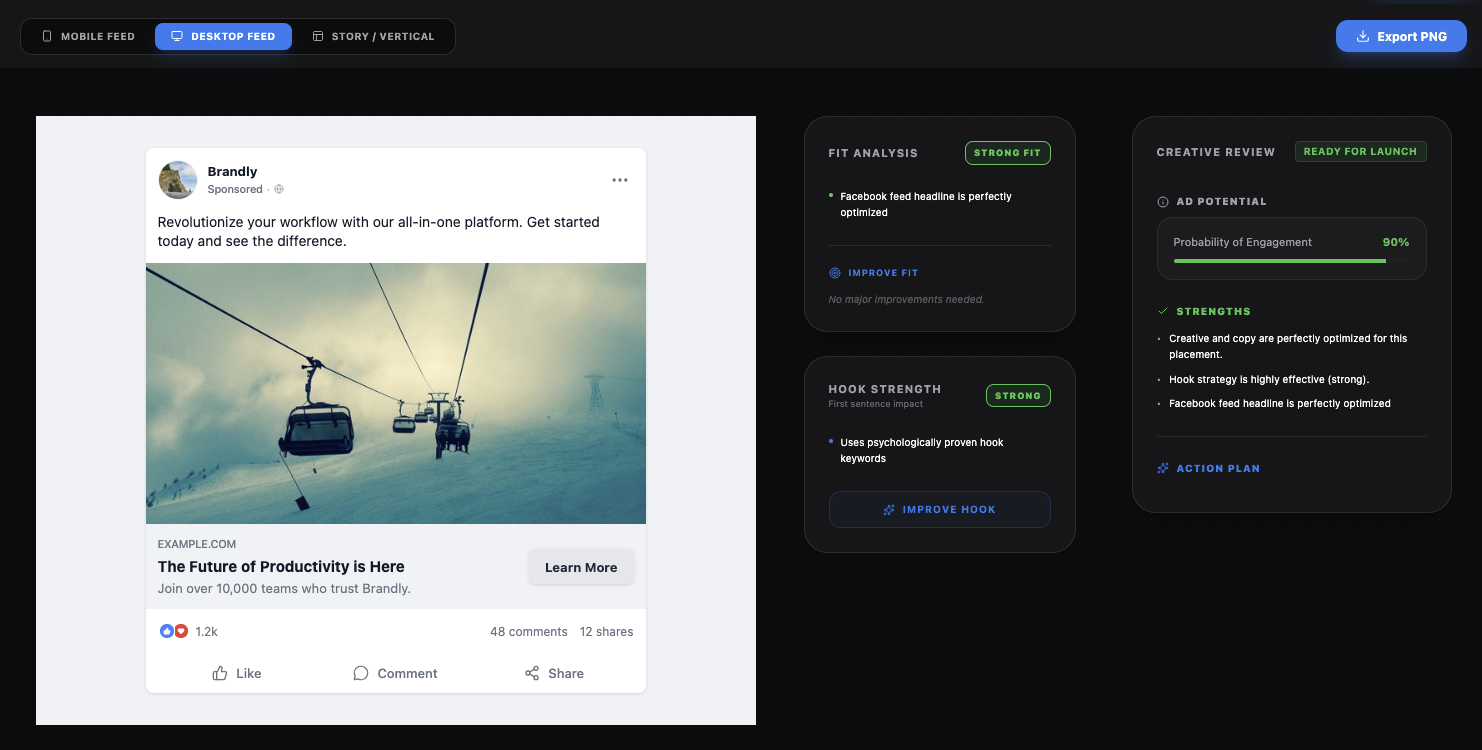Click the Improve Fit link
This screenshot has height=750, width=1482.
coord(873,273)
